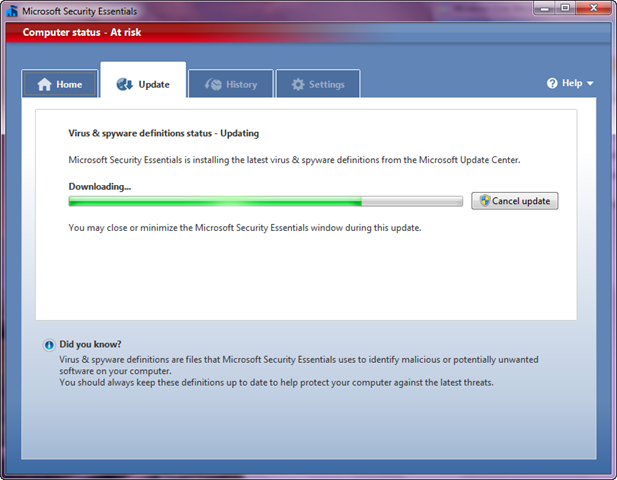The width and height of the screenshot is (617, 480).
Task: Click the green download progress bar
Action: [x=215, y=202]
